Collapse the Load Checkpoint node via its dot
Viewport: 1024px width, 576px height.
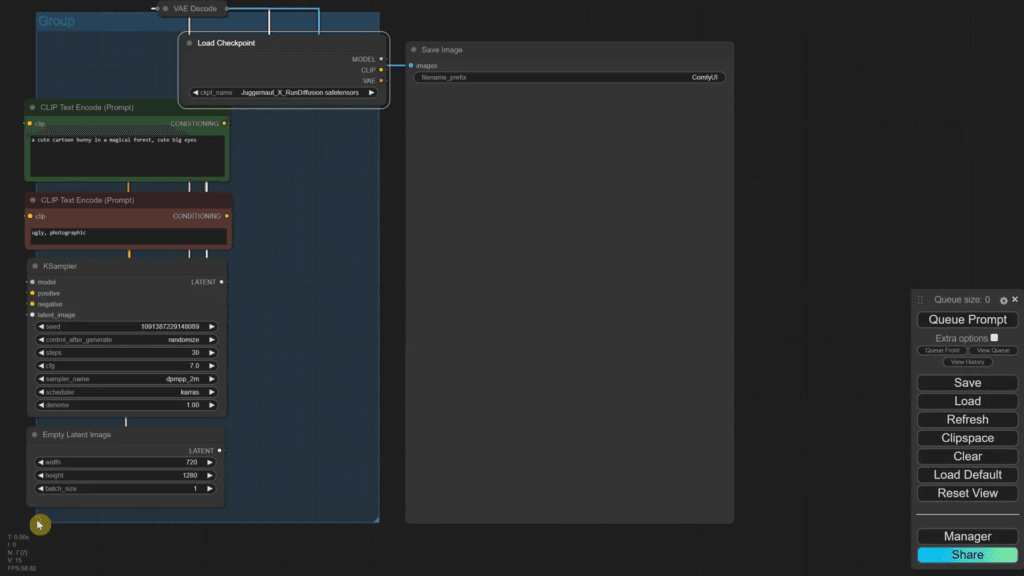tap(189, 43)
